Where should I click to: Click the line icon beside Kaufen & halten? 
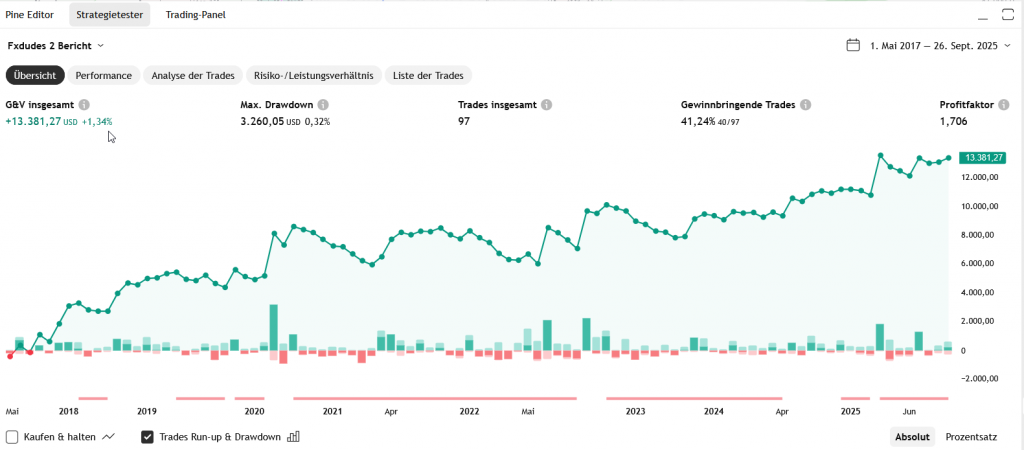109,437
